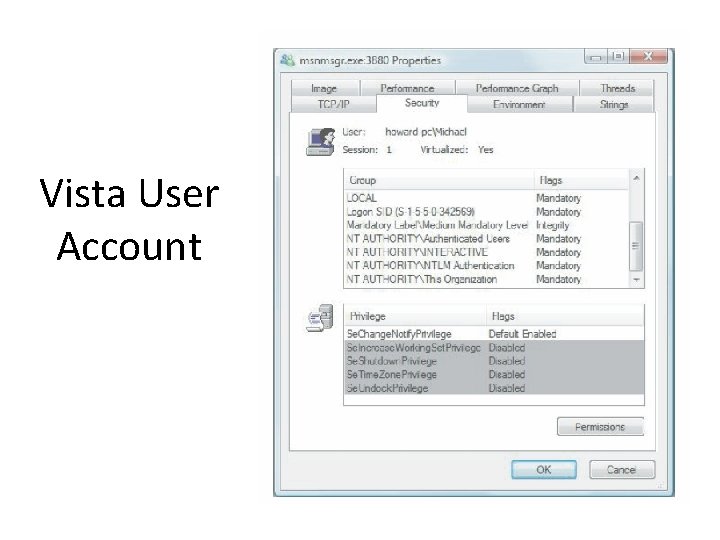The height and width of the screenshot is (540, 720).
Task: Select NT AUTHORITY\INTERACTIVE row
Action: click(x=487, y=252)
